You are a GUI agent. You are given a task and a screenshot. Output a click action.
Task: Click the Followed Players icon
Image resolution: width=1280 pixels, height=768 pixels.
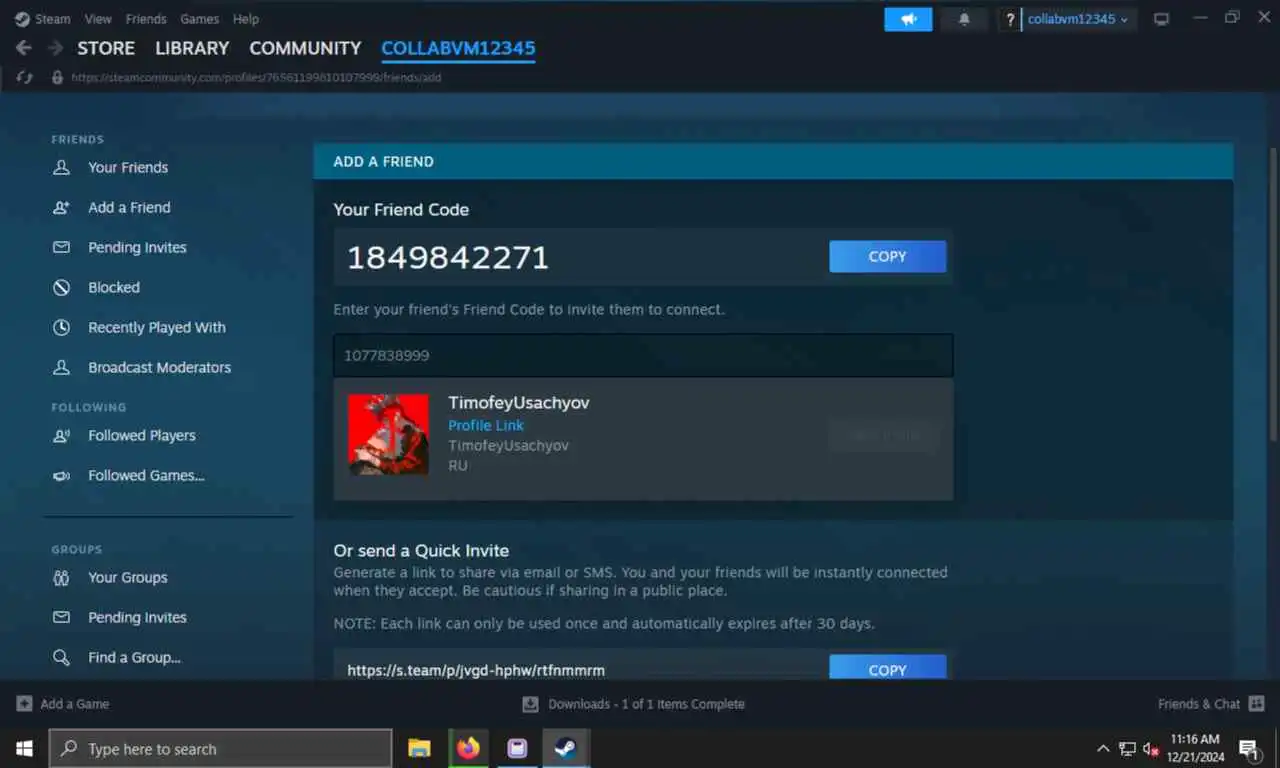pos(62,435)
